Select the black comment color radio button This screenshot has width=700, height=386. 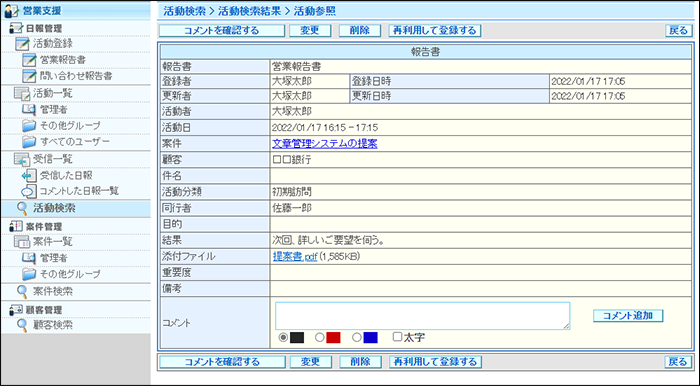point(283,338)
